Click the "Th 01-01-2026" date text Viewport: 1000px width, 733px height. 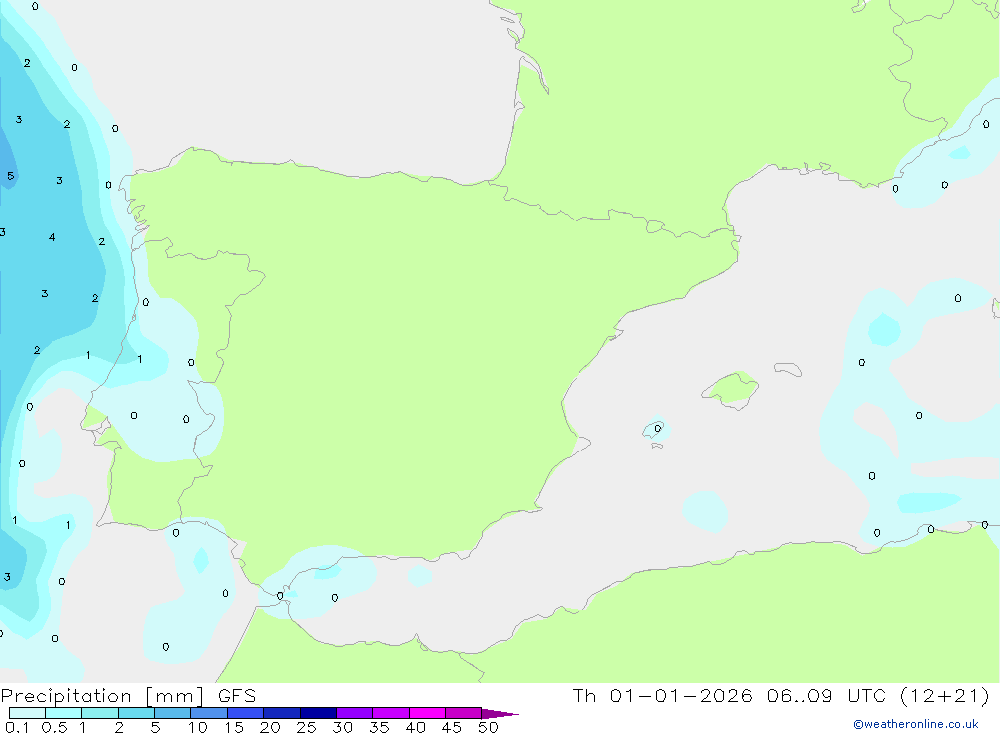tap(662, 696)
